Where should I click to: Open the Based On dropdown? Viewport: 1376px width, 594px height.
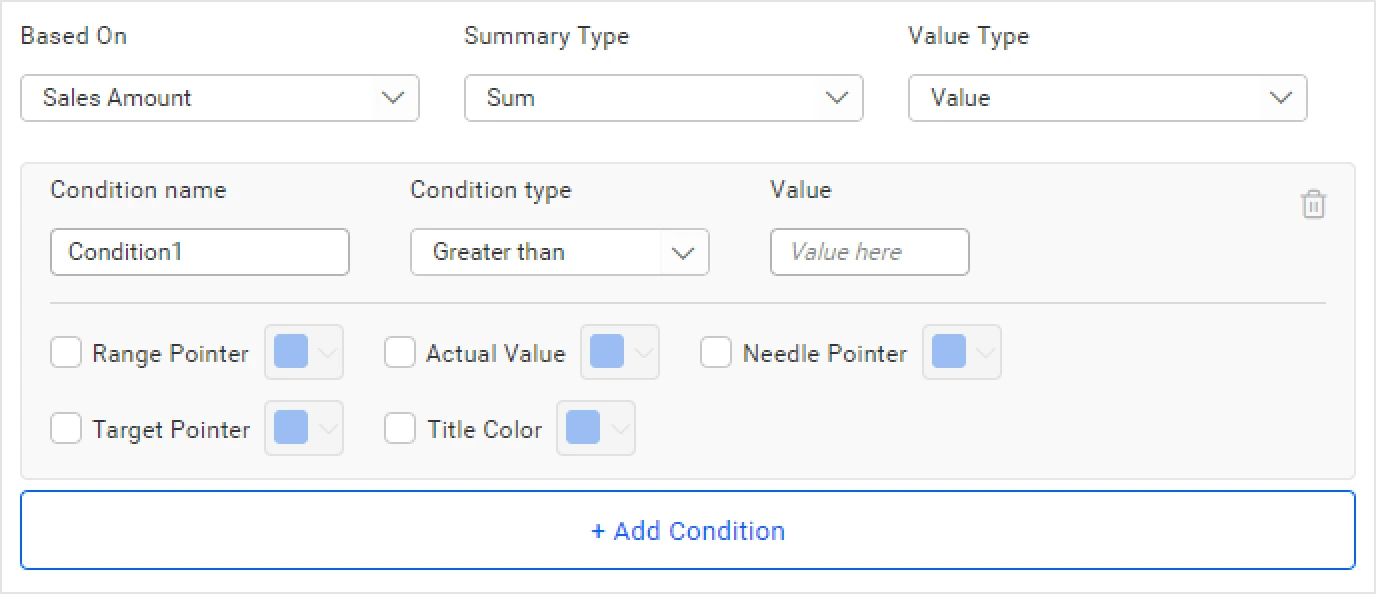tap(219, 98)
